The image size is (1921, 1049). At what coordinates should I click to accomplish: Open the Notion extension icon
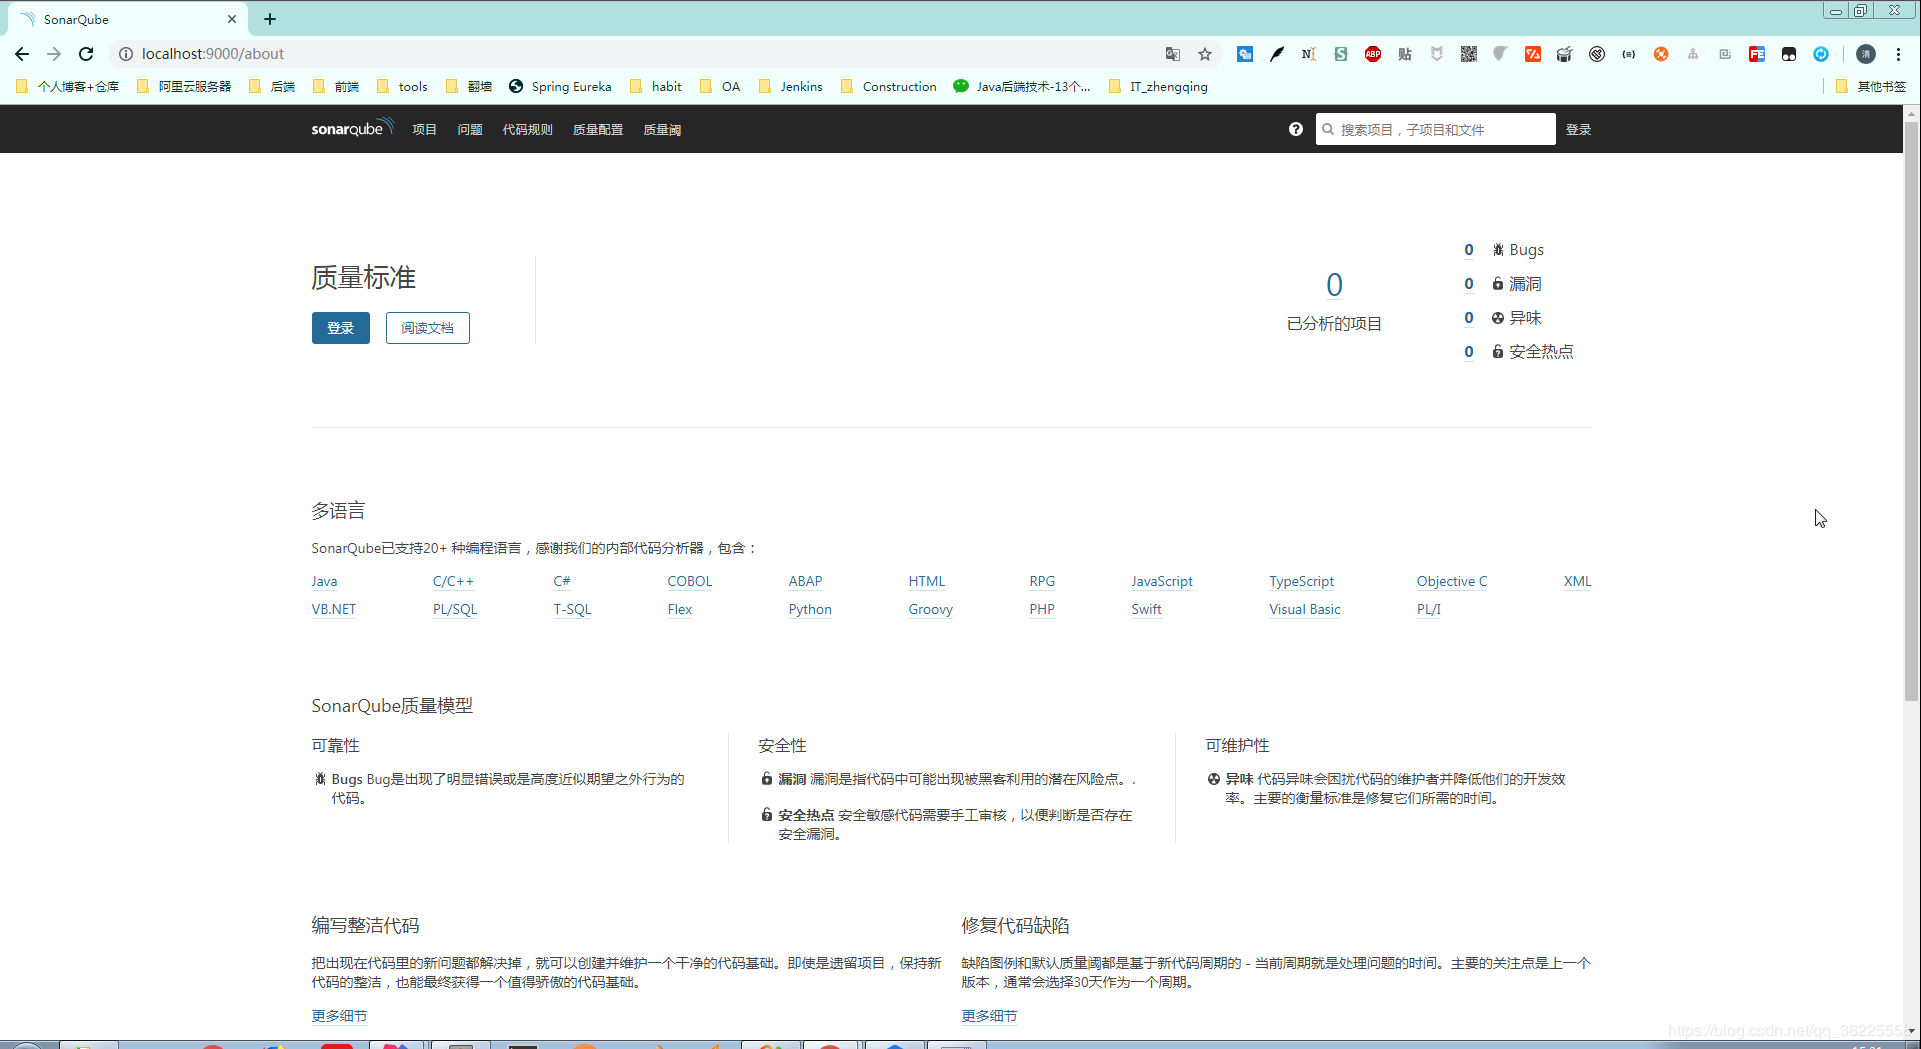[x=1308, y=54]
